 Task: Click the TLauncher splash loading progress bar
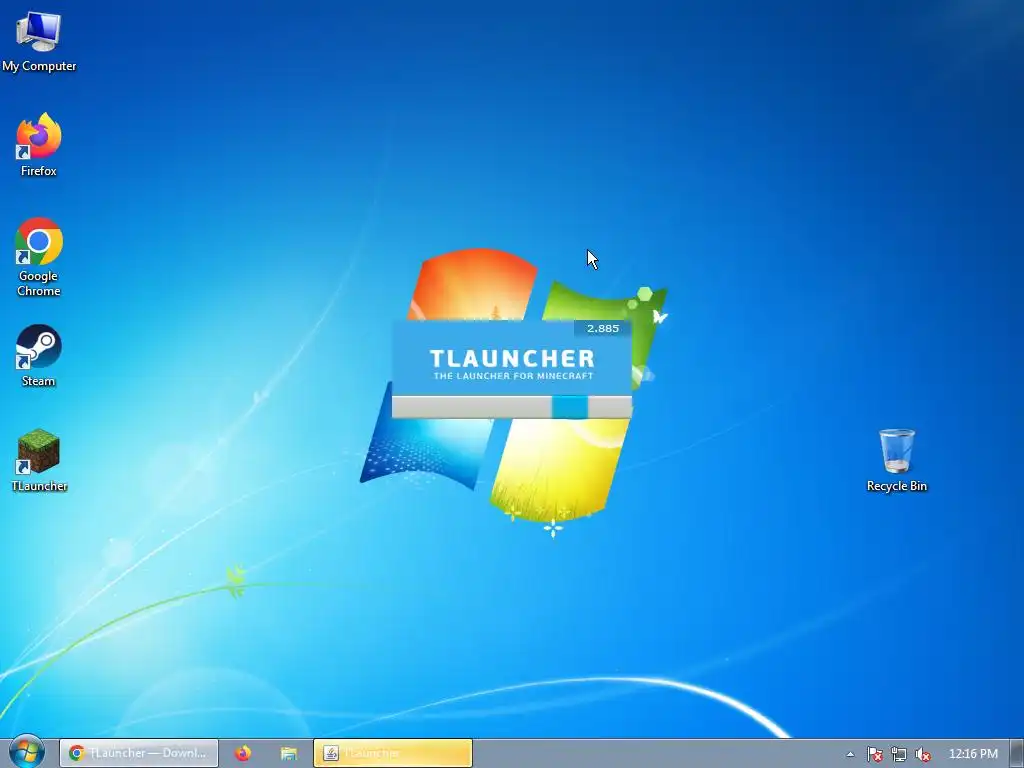[x=512, y=407]
